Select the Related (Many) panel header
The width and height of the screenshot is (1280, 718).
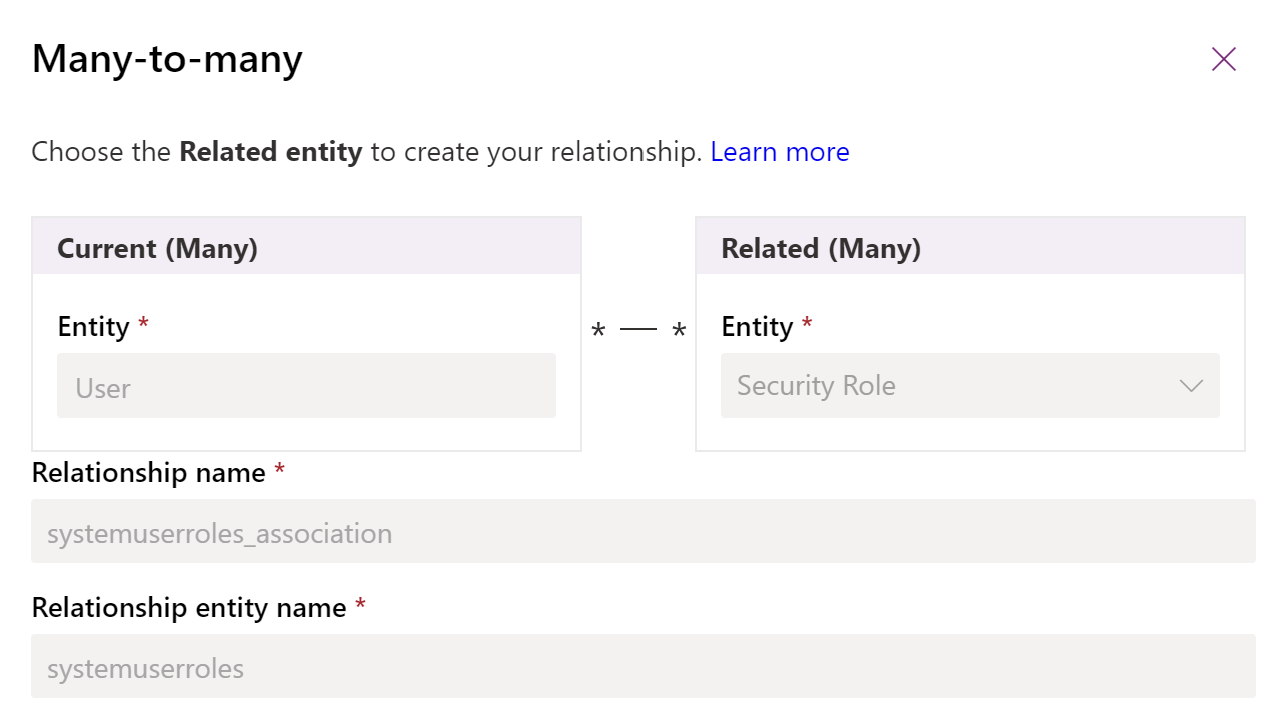[x=822, y=247]
